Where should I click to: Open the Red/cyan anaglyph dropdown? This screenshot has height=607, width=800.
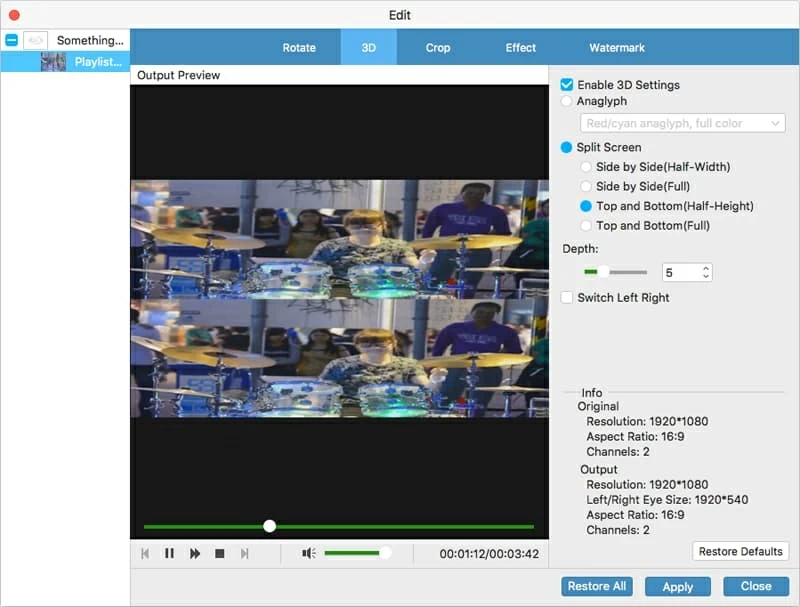click(x=682, y=123)
